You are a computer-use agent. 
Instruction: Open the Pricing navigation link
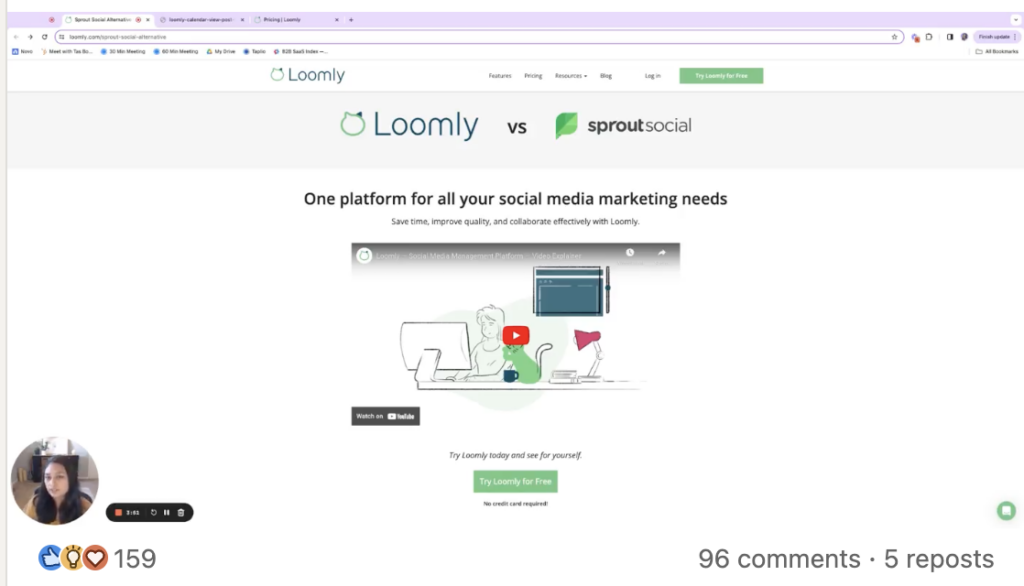[x=533, y=76]
